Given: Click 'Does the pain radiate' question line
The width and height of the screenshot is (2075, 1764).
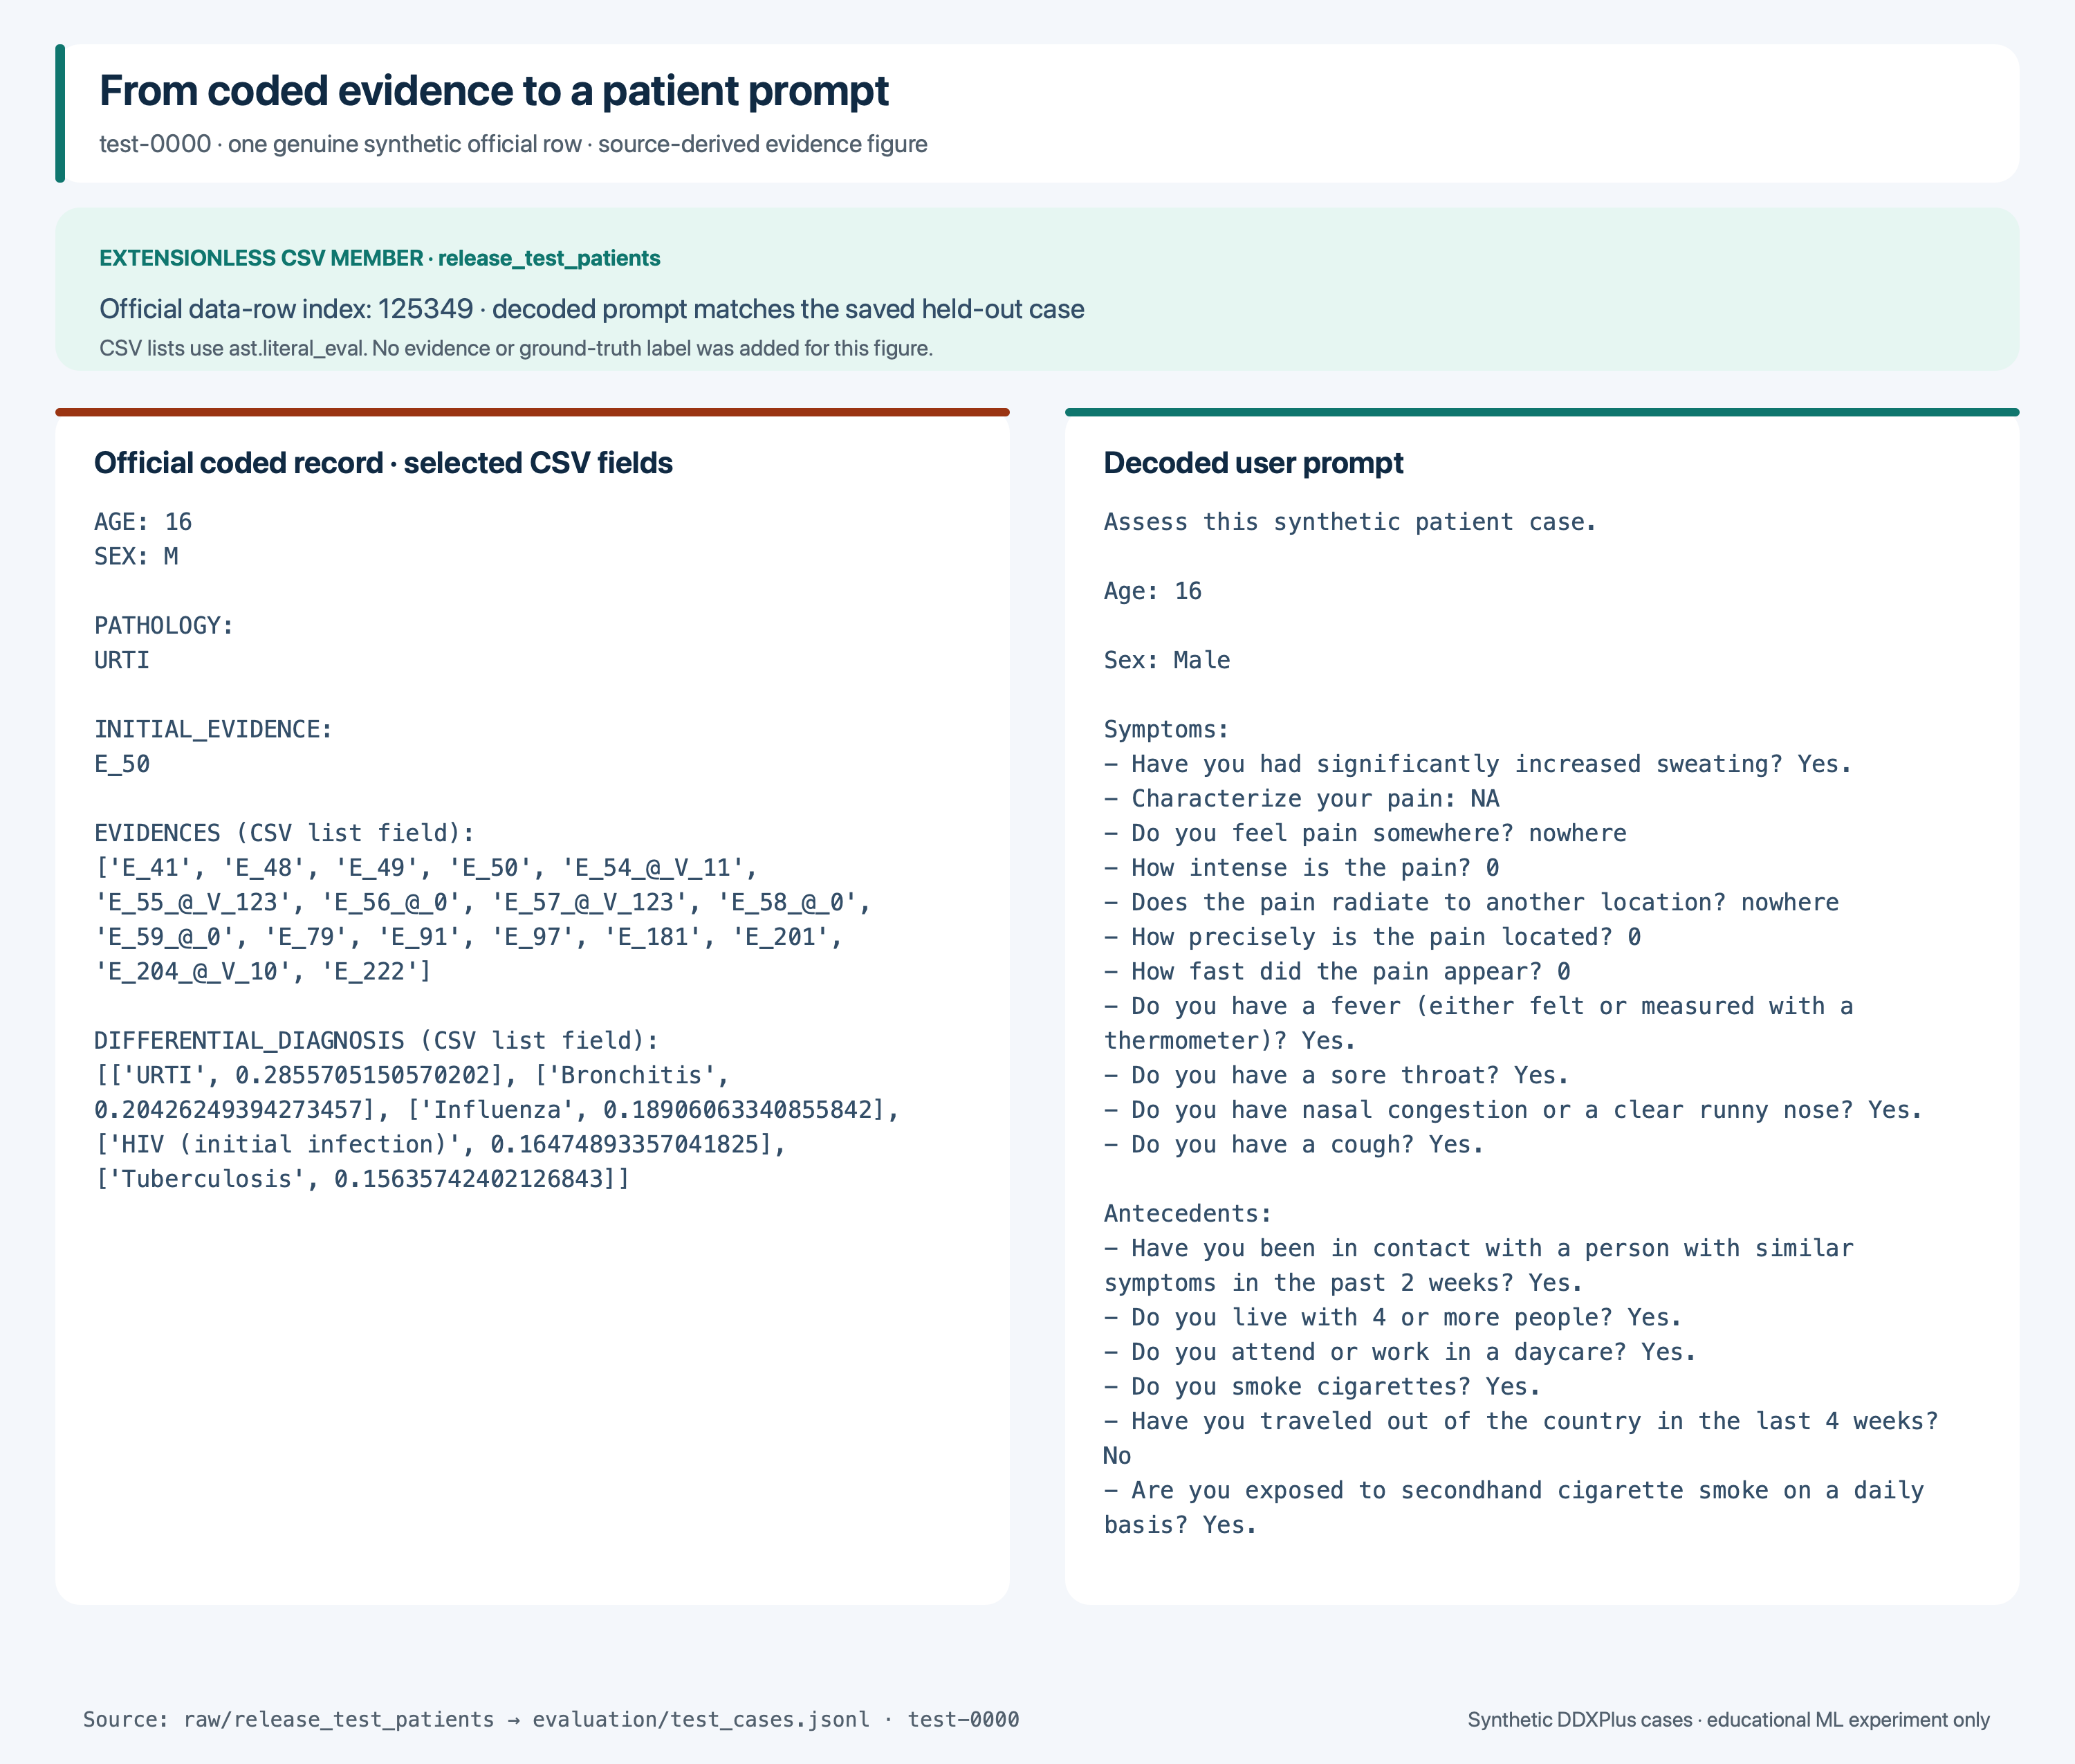Looking at the screenshot, I should click(1471, 903).
